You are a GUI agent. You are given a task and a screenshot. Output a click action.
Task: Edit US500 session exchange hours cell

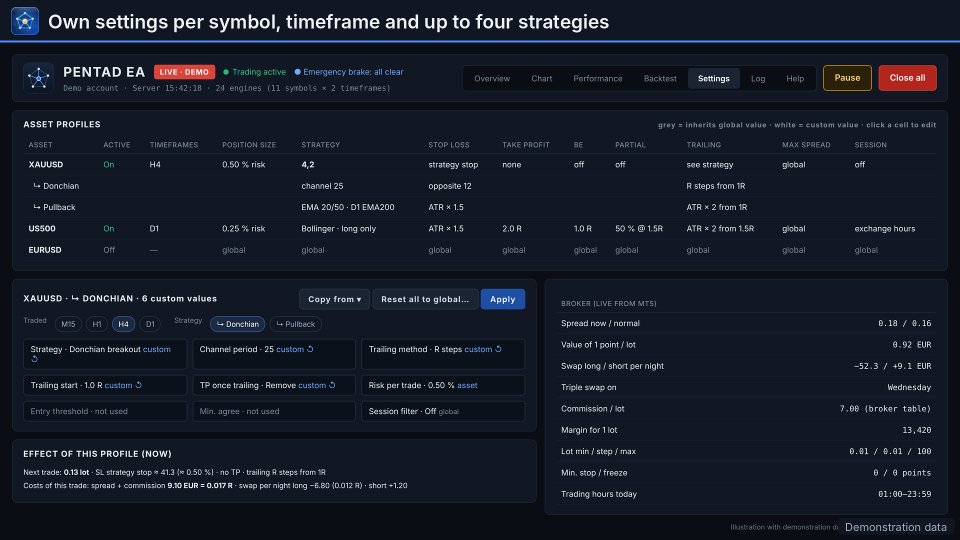click(x=885, y=228)
